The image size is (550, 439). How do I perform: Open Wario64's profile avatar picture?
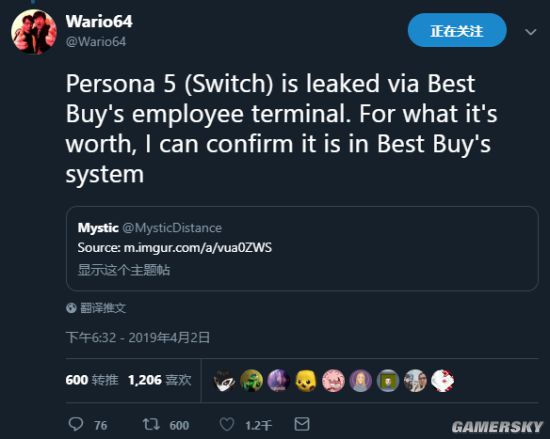click(34, 32)
